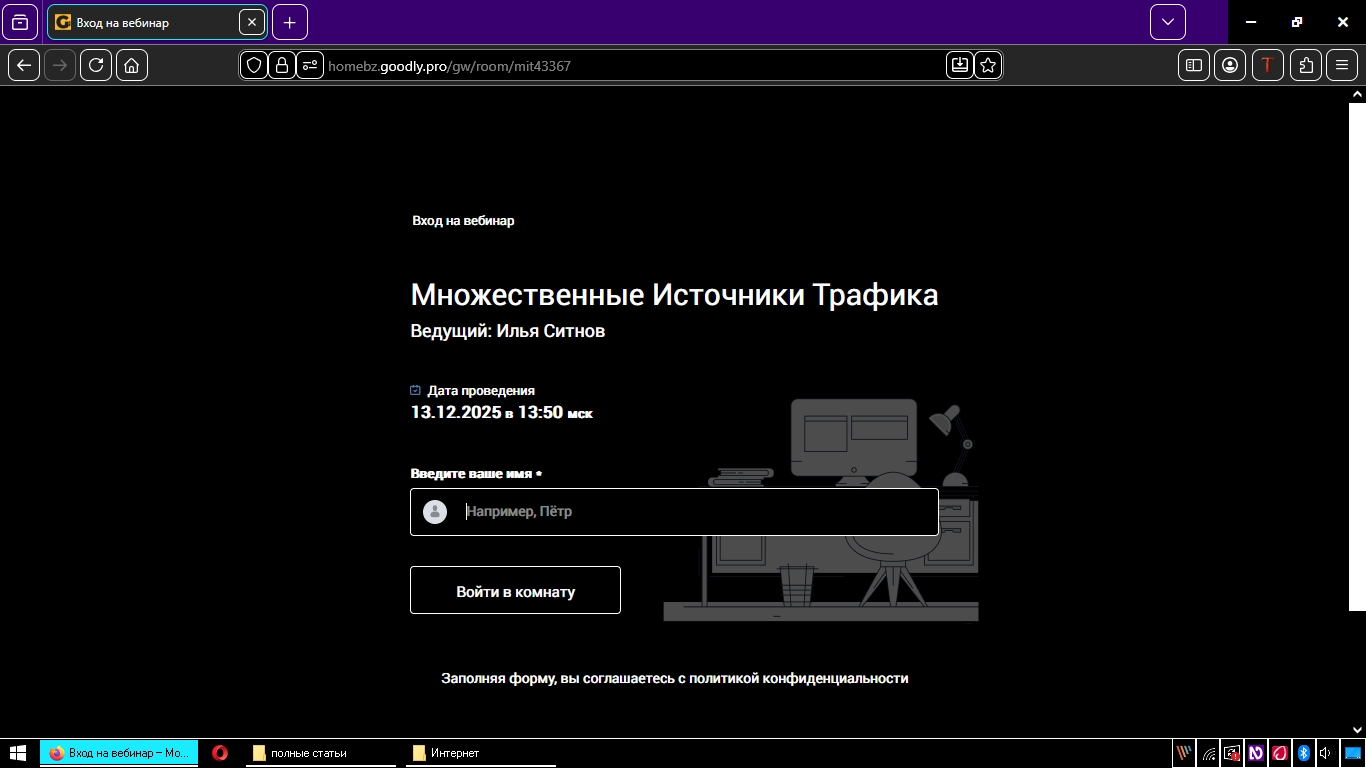Open the volume control in system tray
This screenshot has height=768, width=1366.
(1327, 752)
